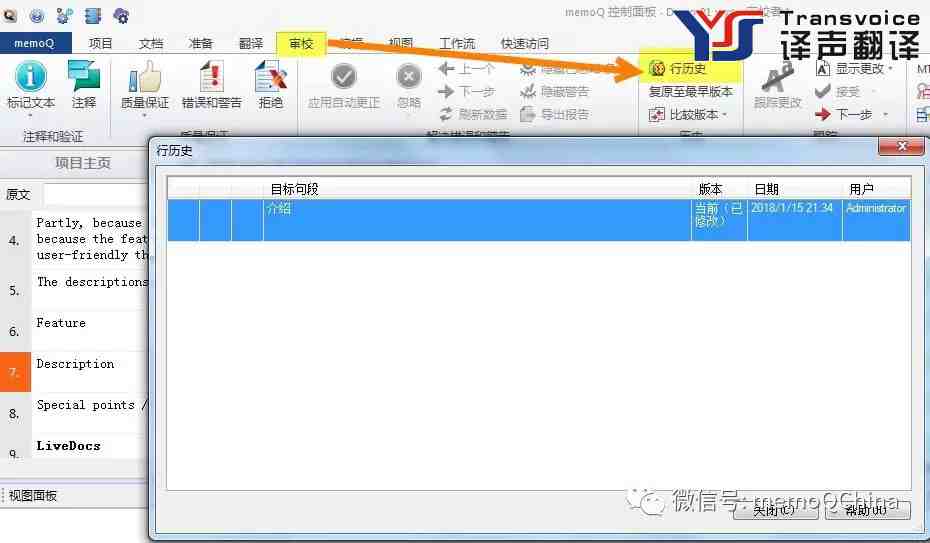Switch to the 快速访问 tab
930x543 pixels.
pos(525,43)
